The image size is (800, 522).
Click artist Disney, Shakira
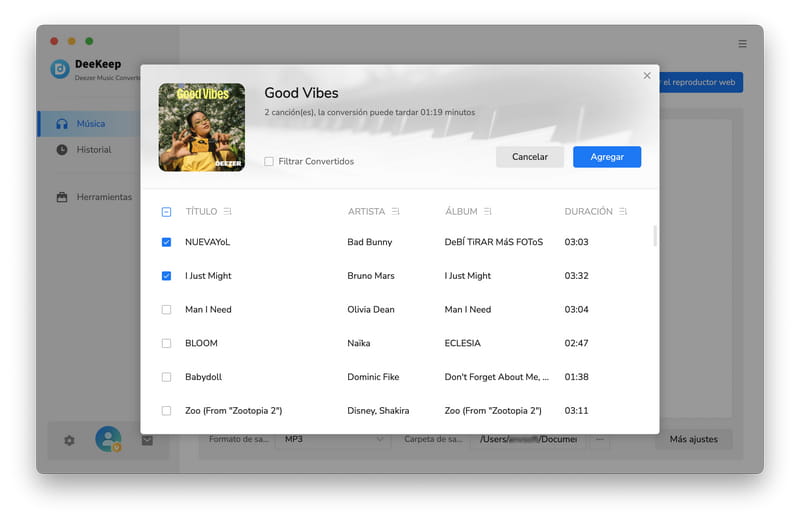[378, 411]
